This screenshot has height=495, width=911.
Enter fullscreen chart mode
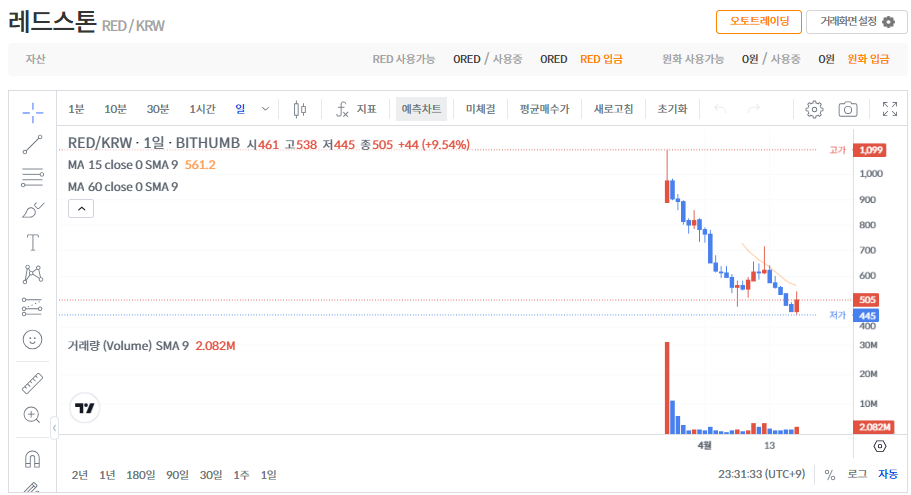890,109
